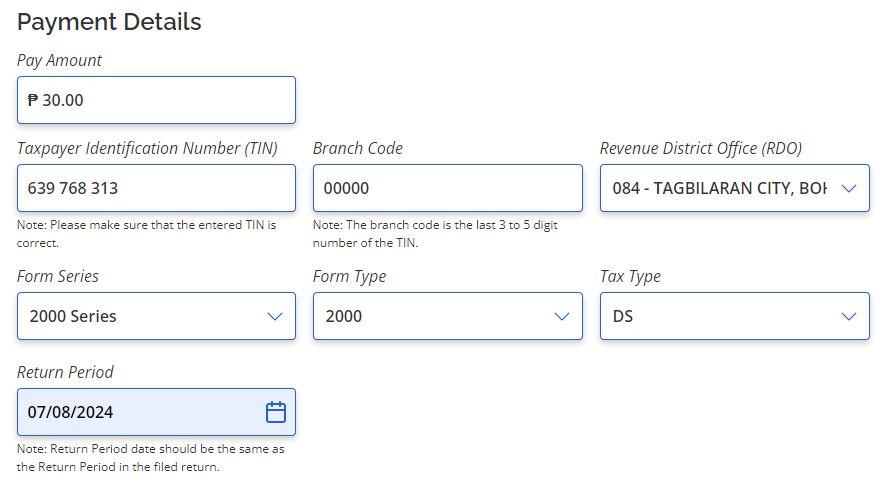This screenshot has height=482, width=892.
Task: Click the date text 07/08/2024
Action: (71, 412)
